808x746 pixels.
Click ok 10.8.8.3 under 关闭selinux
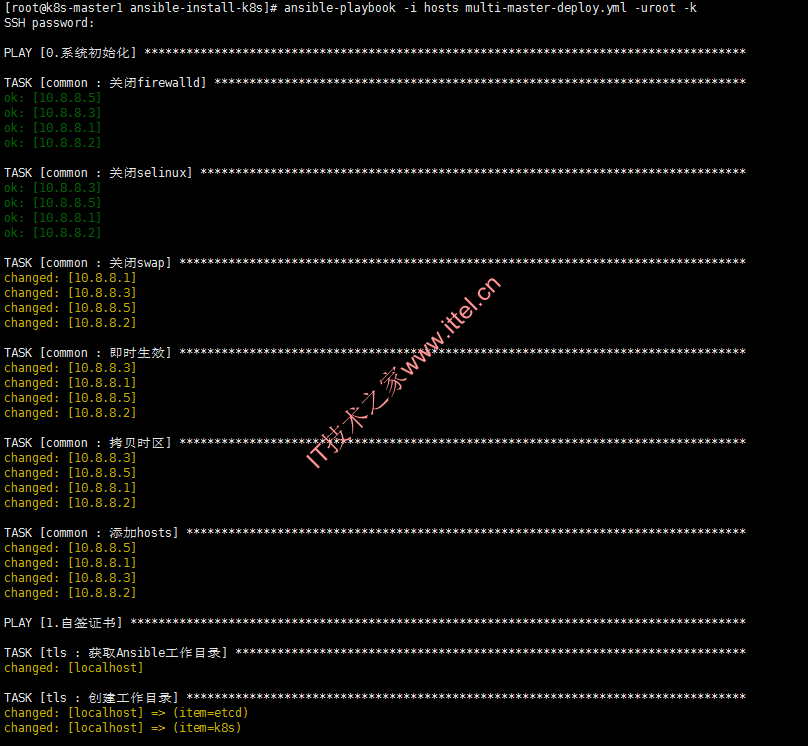pyautogui.click(x=53, y=188)
